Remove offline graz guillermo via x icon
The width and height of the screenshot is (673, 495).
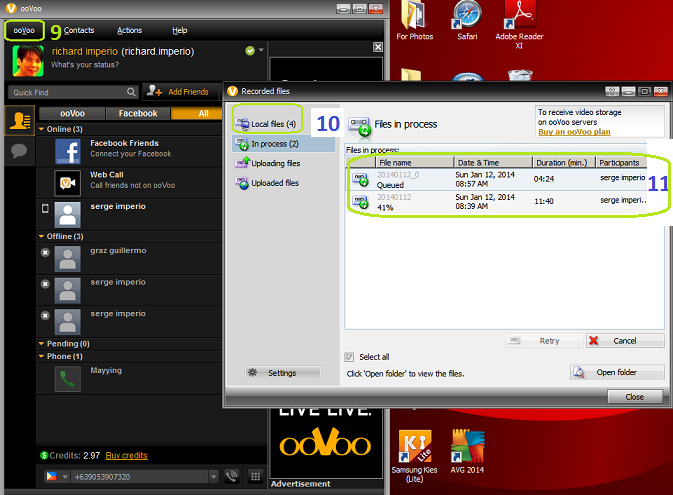[45, 252]
